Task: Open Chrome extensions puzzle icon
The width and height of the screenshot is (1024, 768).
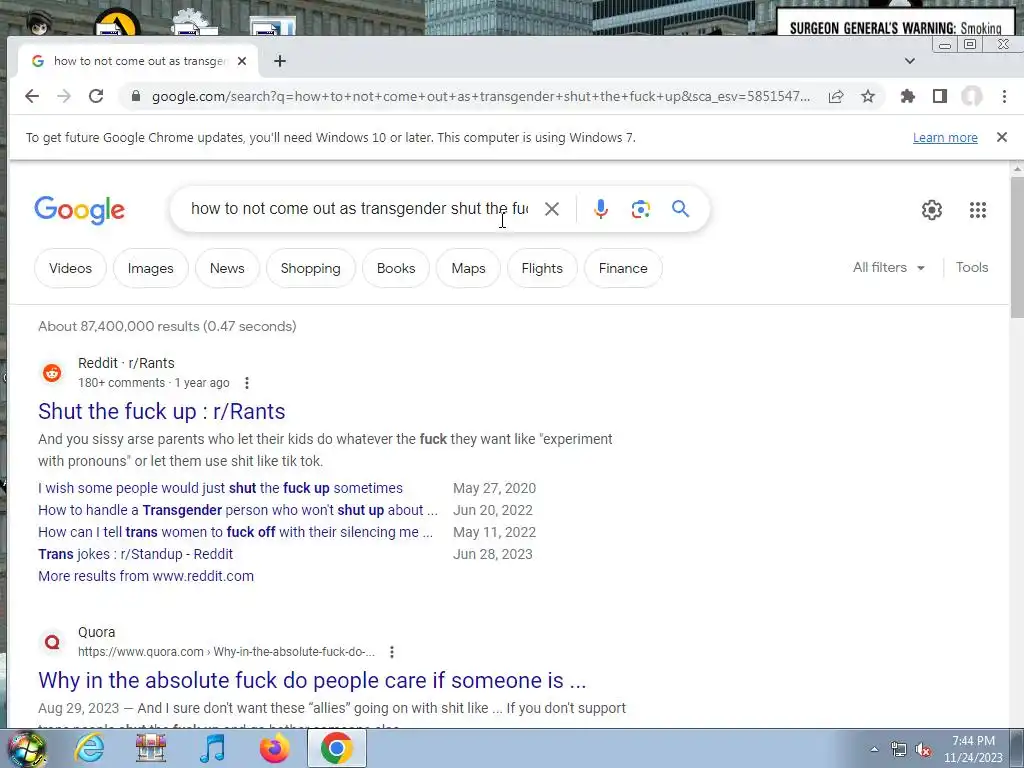Action: coord(908,97)
